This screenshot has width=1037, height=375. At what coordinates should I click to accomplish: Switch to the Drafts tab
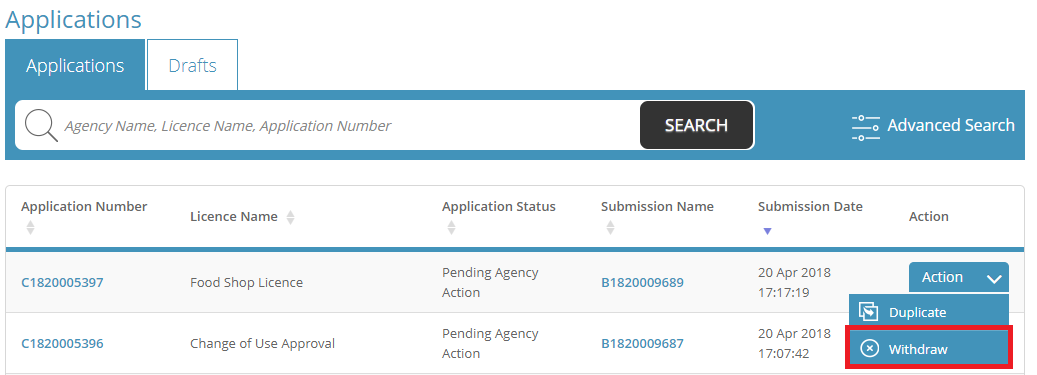(192, 65)
